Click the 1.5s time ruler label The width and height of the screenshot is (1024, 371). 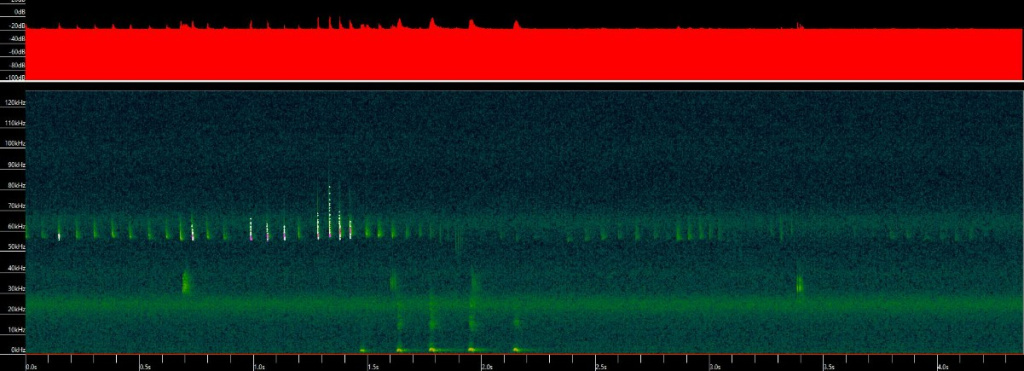point(373,367)
